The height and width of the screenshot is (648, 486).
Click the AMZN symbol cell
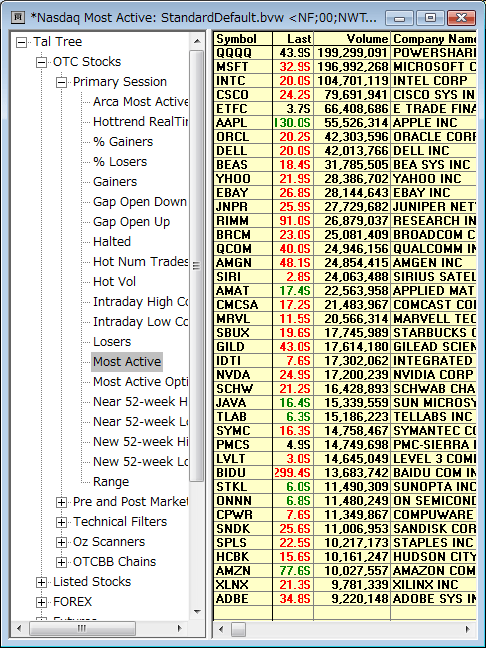243,571
